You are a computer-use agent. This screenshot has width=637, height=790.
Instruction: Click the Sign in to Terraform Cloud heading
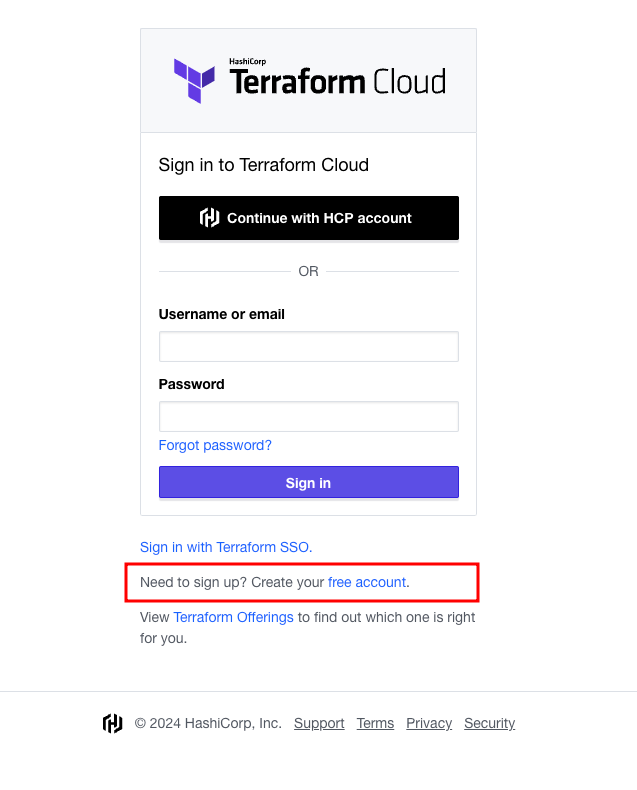(263, 165)
